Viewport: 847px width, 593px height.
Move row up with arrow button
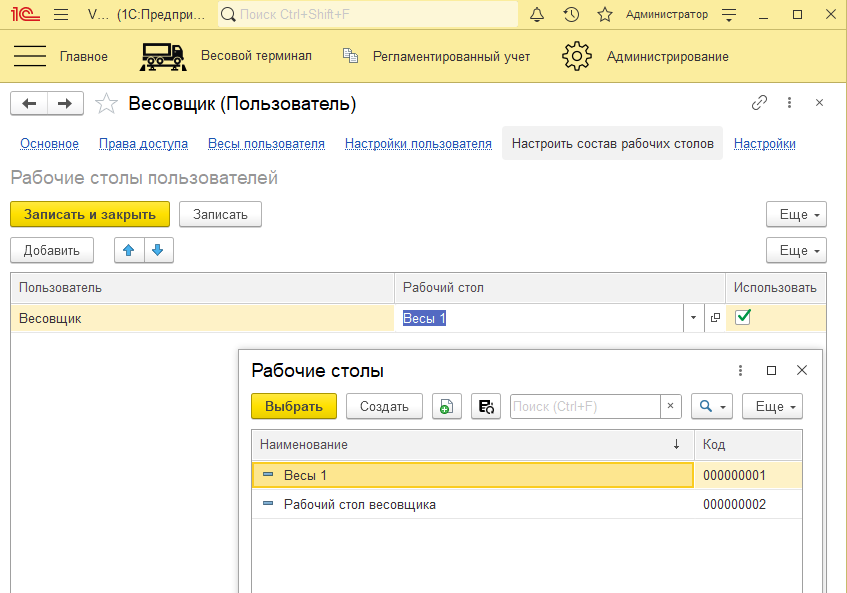pos(129,250)
